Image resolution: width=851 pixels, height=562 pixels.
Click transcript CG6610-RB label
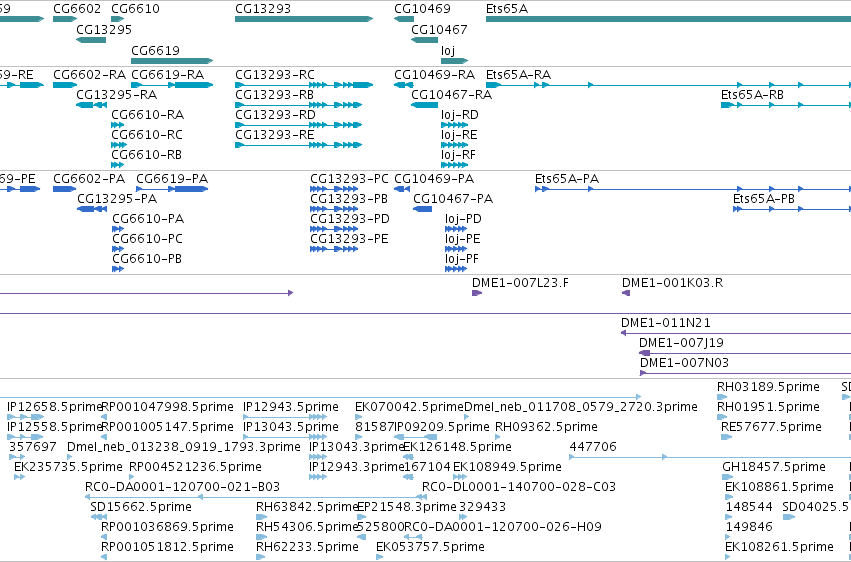pyautogui.click(x=147, y=155)
